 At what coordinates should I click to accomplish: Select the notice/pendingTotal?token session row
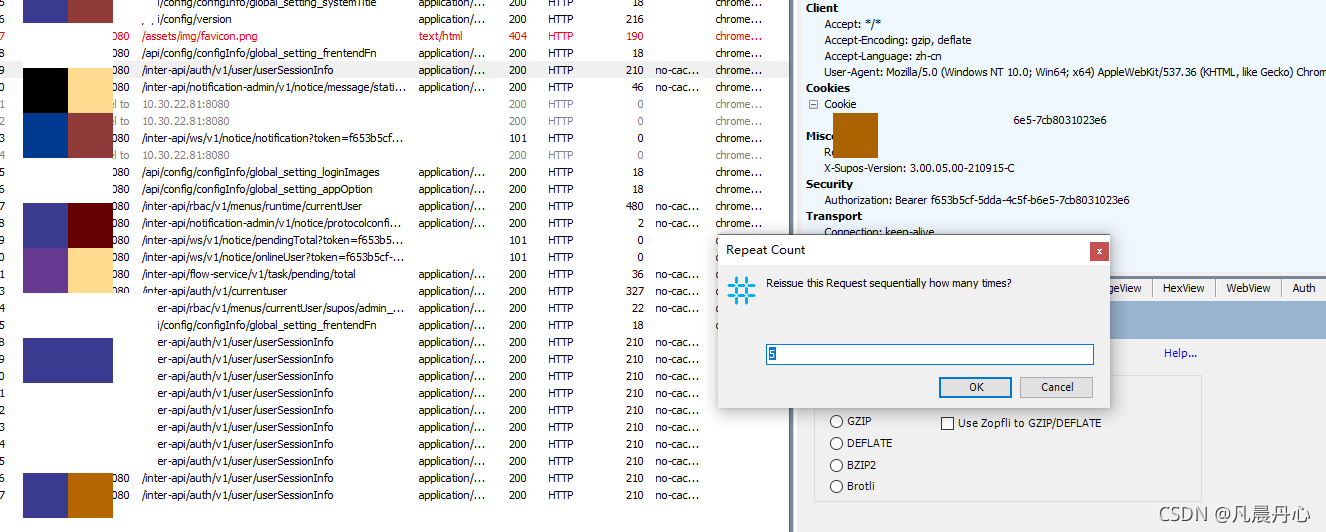pos(395,240)
